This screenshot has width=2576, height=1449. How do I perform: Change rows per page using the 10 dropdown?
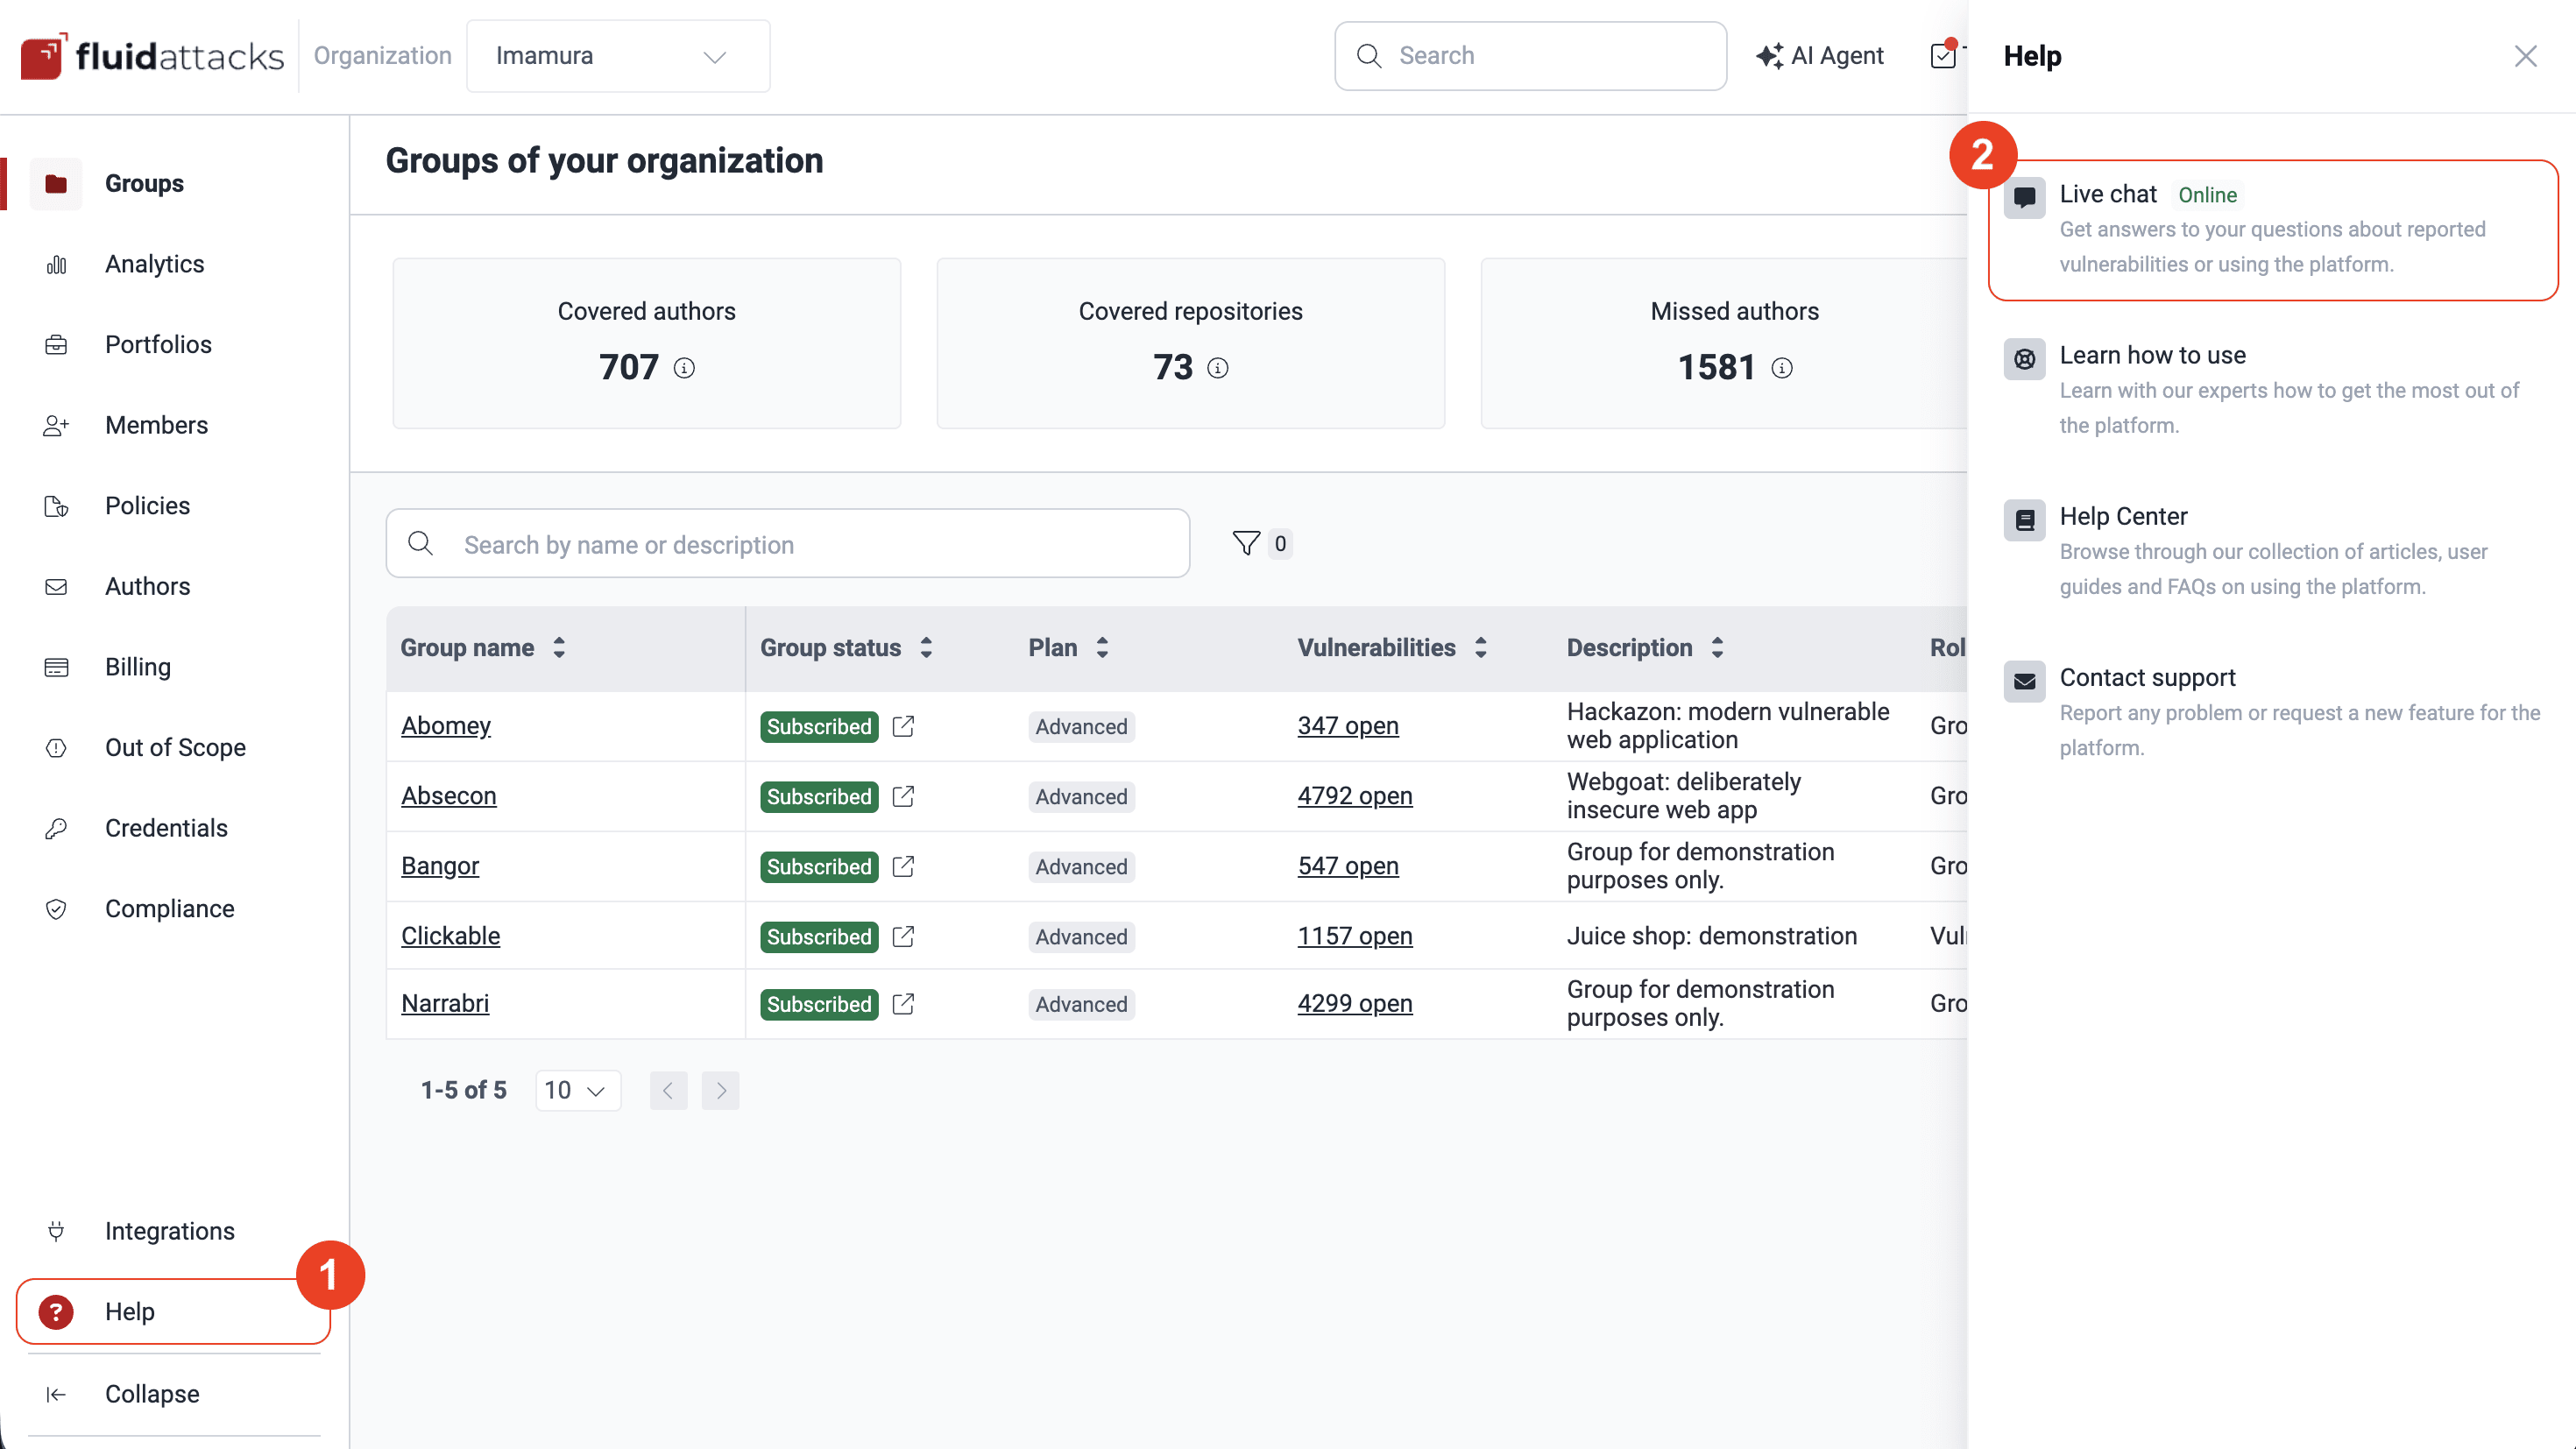pyautogui.click(x=577, y=1090)
